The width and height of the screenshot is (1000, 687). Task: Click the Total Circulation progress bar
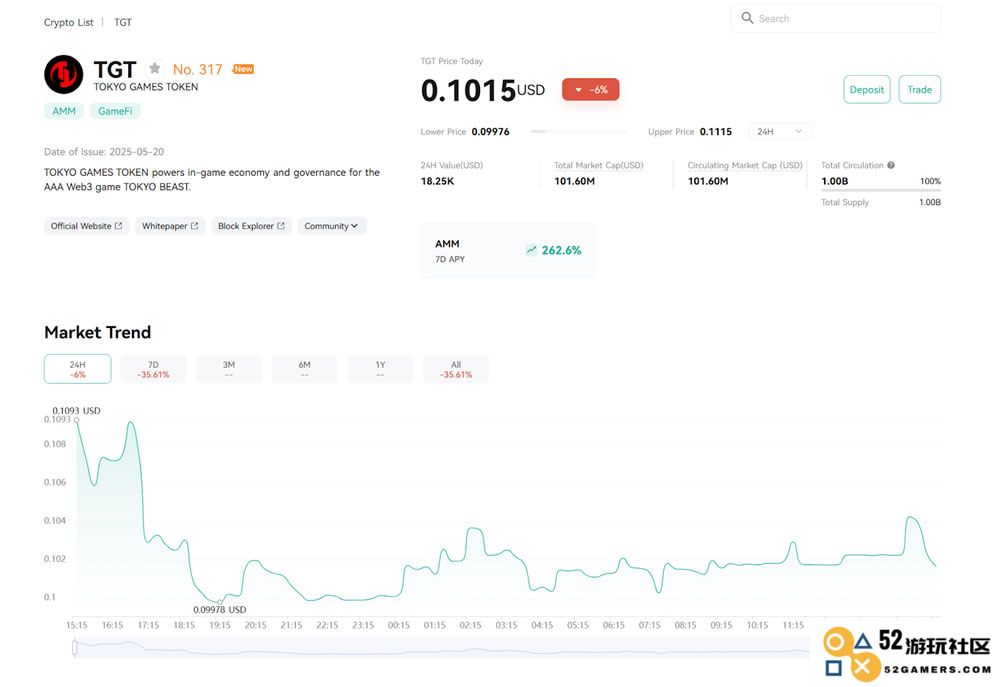click(881, 190)
